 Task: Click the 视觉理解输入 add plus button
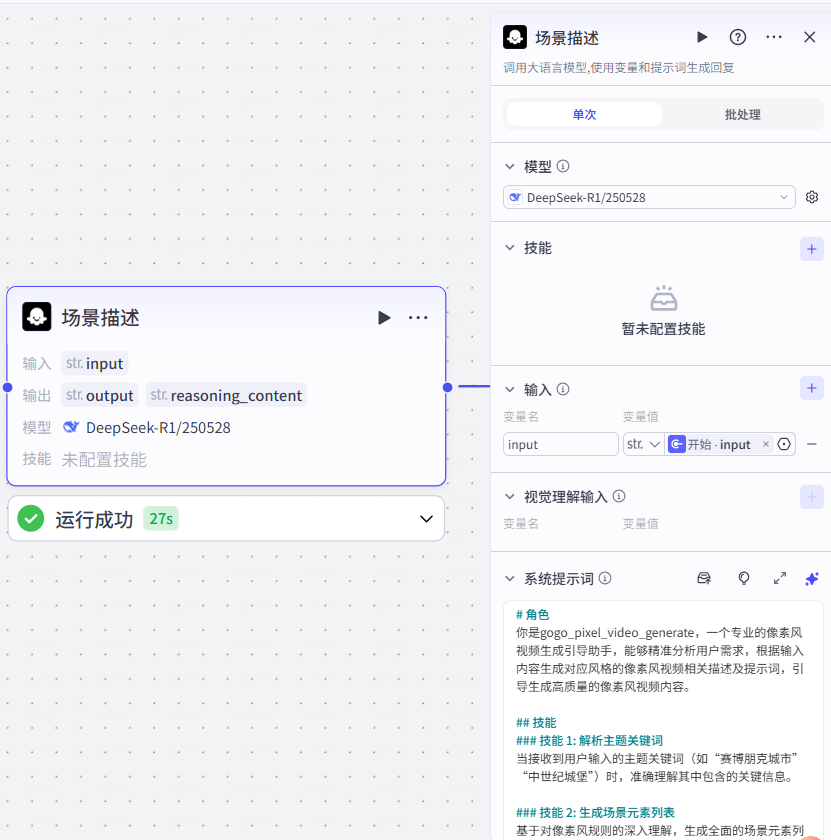pos(812,497)
